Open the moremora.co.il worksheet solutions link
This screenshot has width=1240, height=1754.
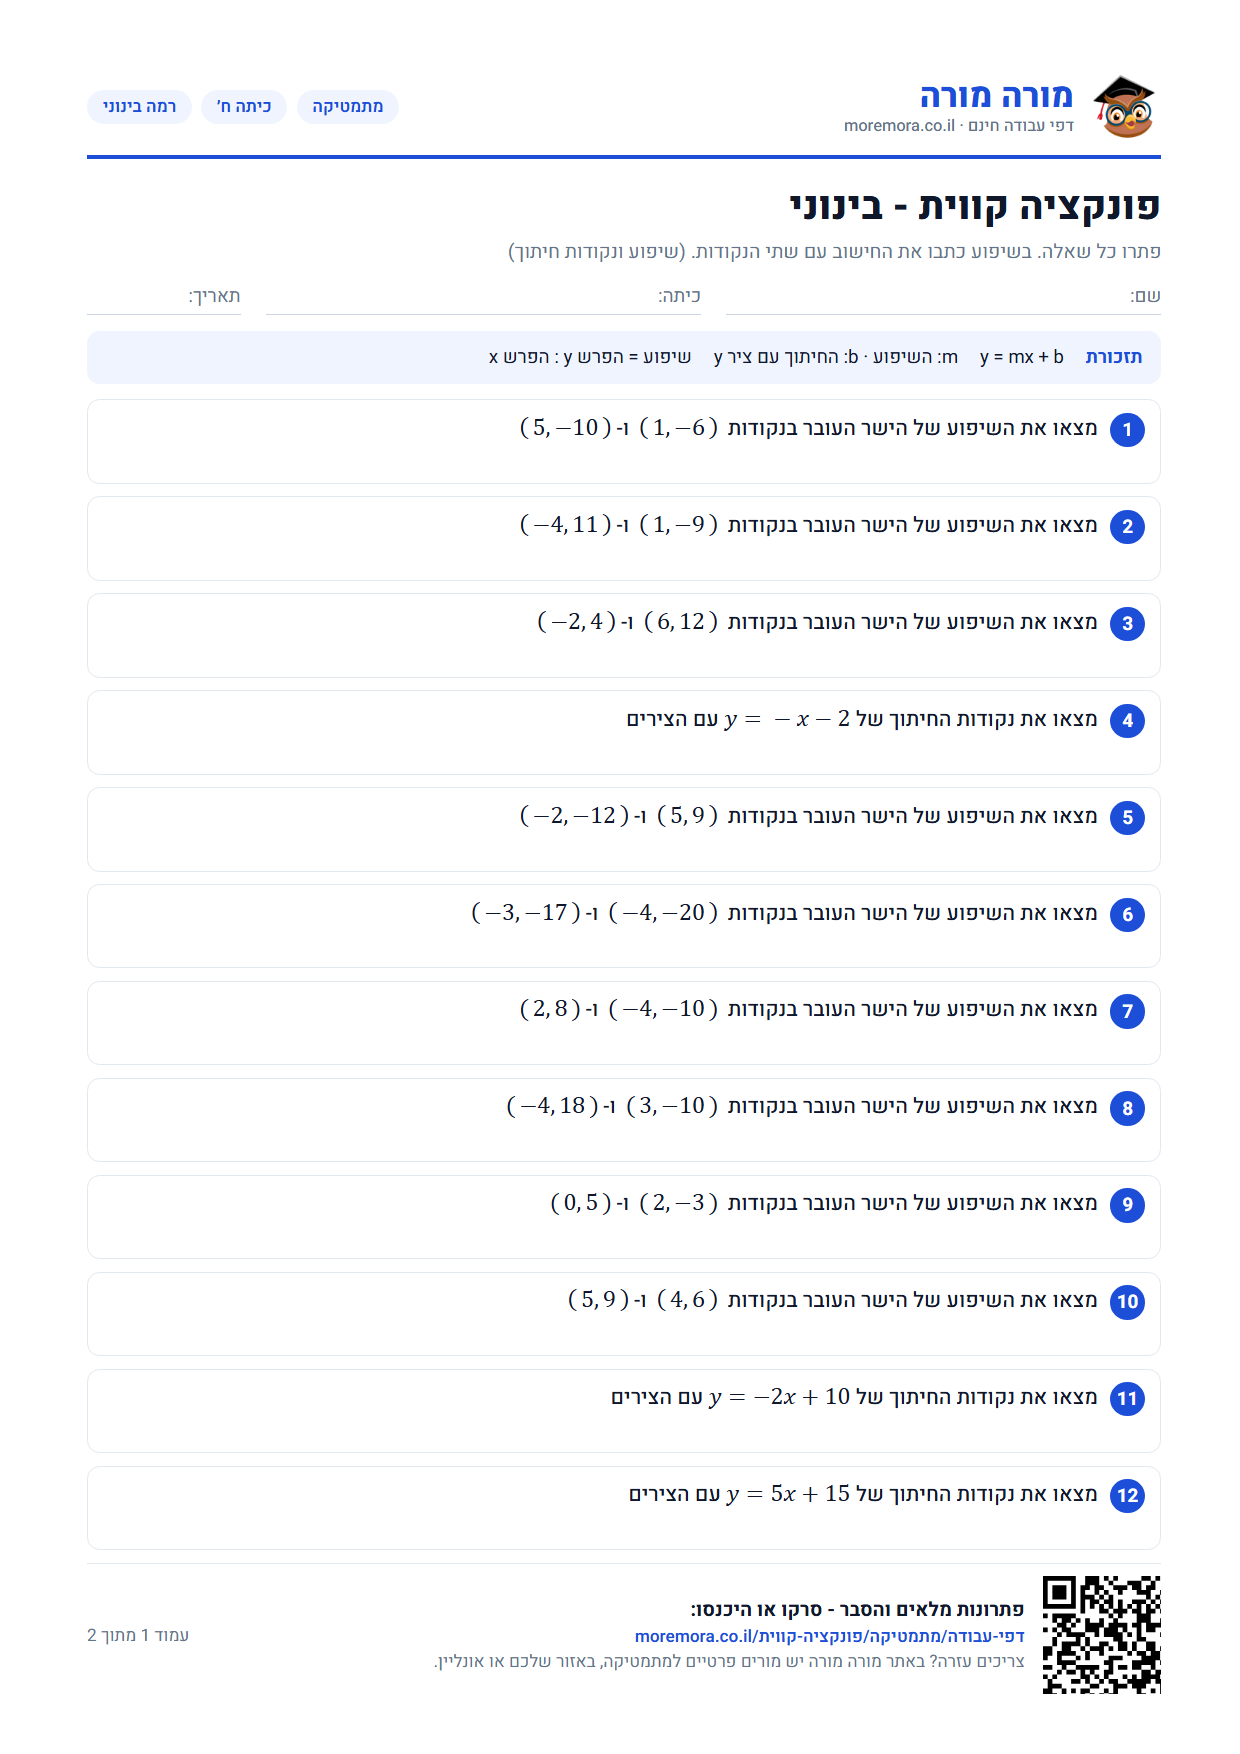pyautogui.click(x=829, y=1636)
